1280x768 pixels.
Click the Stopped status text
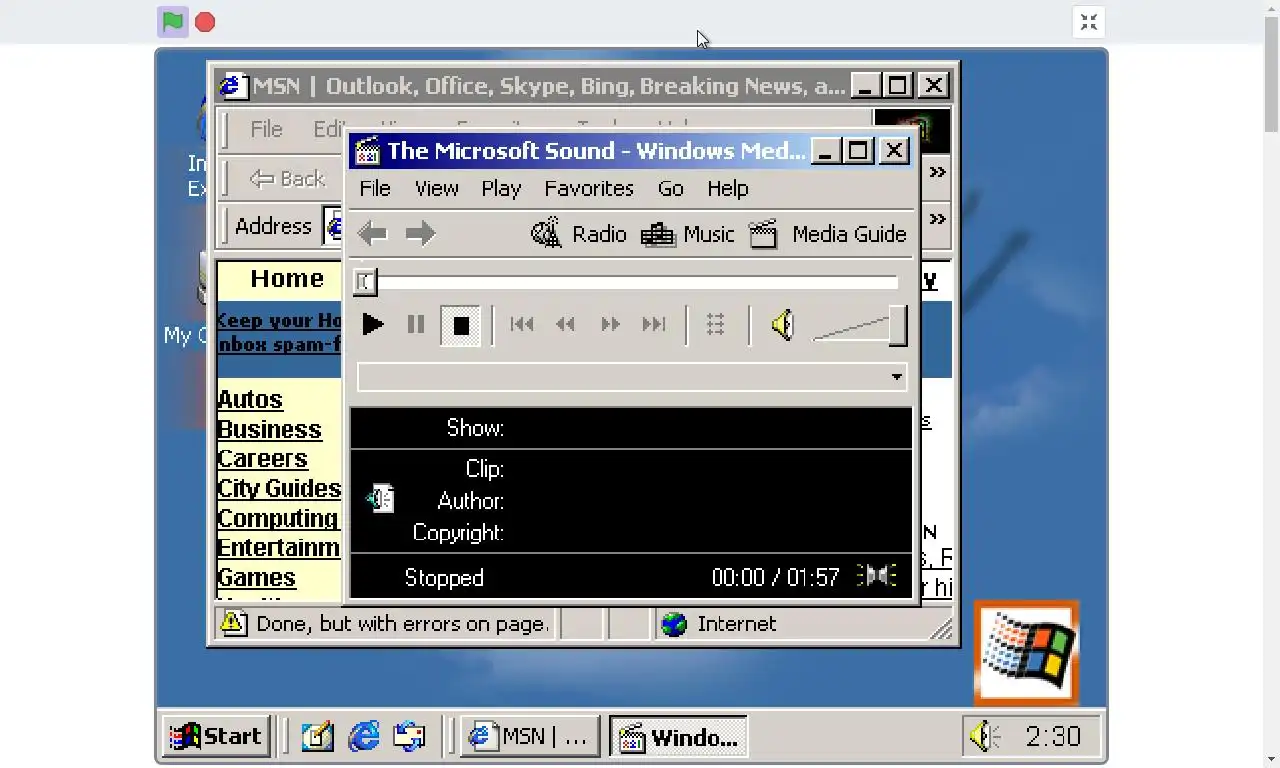(444, 577)
